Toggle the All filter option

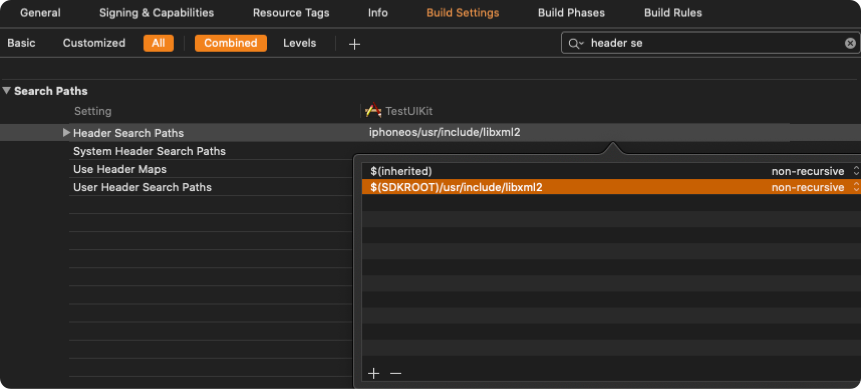coord(159,43)
